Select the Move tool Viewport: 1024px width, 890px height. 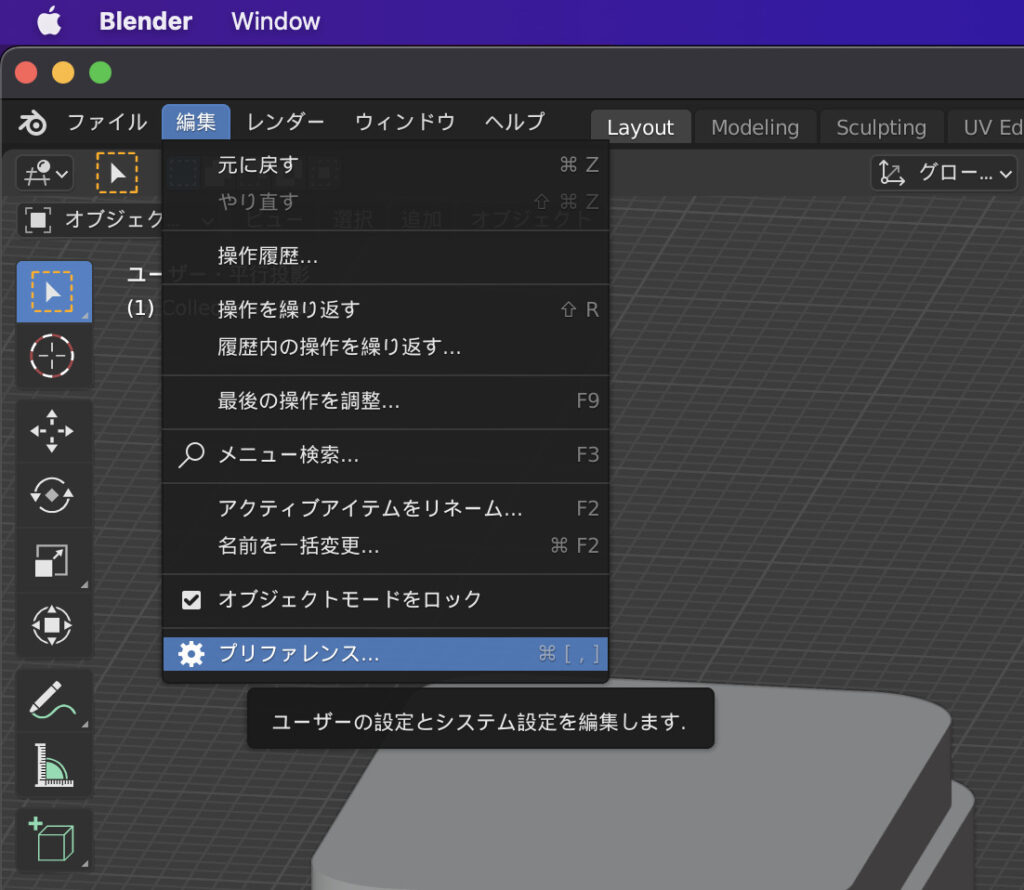(53, 432)
